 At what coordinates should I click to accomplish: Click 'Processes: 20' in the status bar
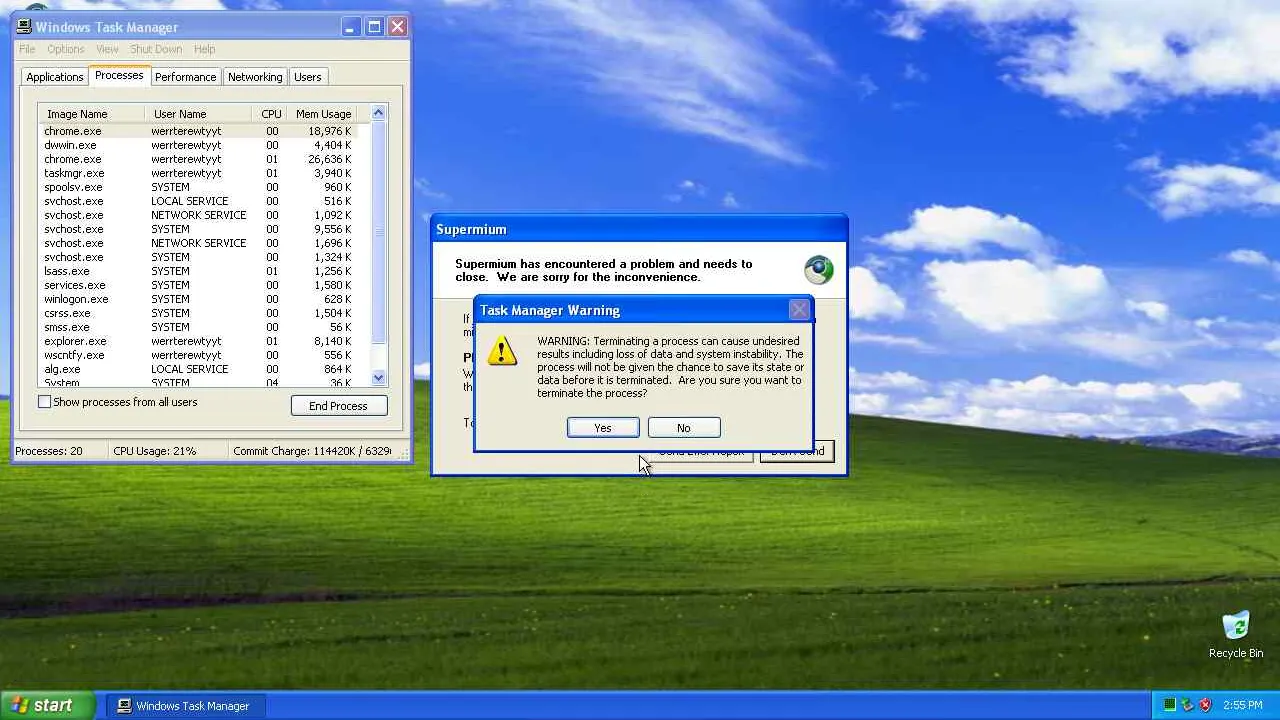(49, 451)
